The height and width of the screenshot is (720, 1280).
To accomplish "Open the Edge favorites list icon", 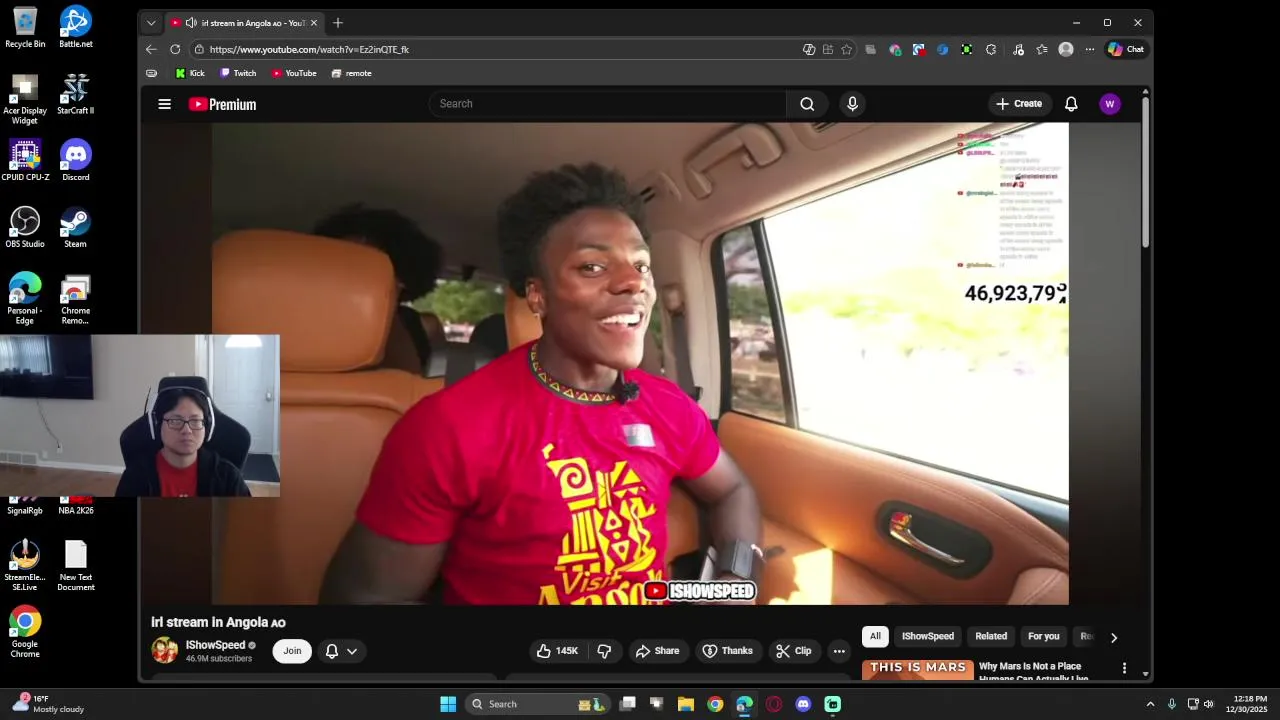I will 1042,49.
